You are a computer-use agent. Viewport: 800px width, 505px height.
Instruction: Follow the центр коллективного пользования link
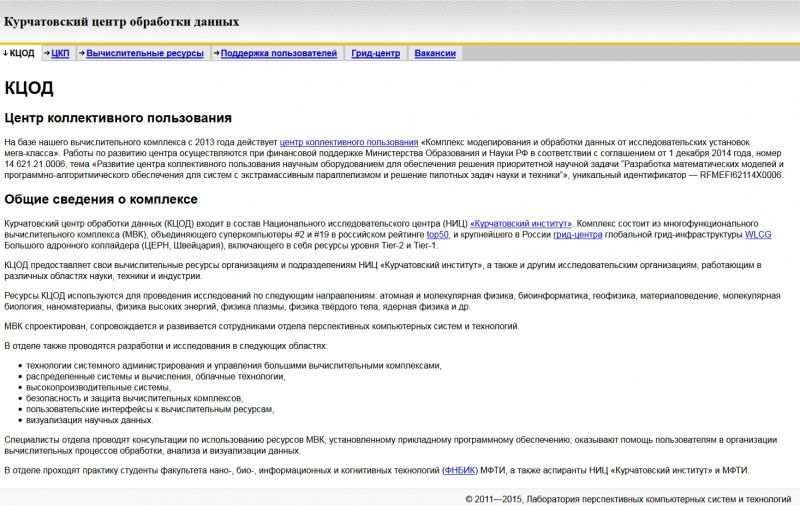[349, 142]
